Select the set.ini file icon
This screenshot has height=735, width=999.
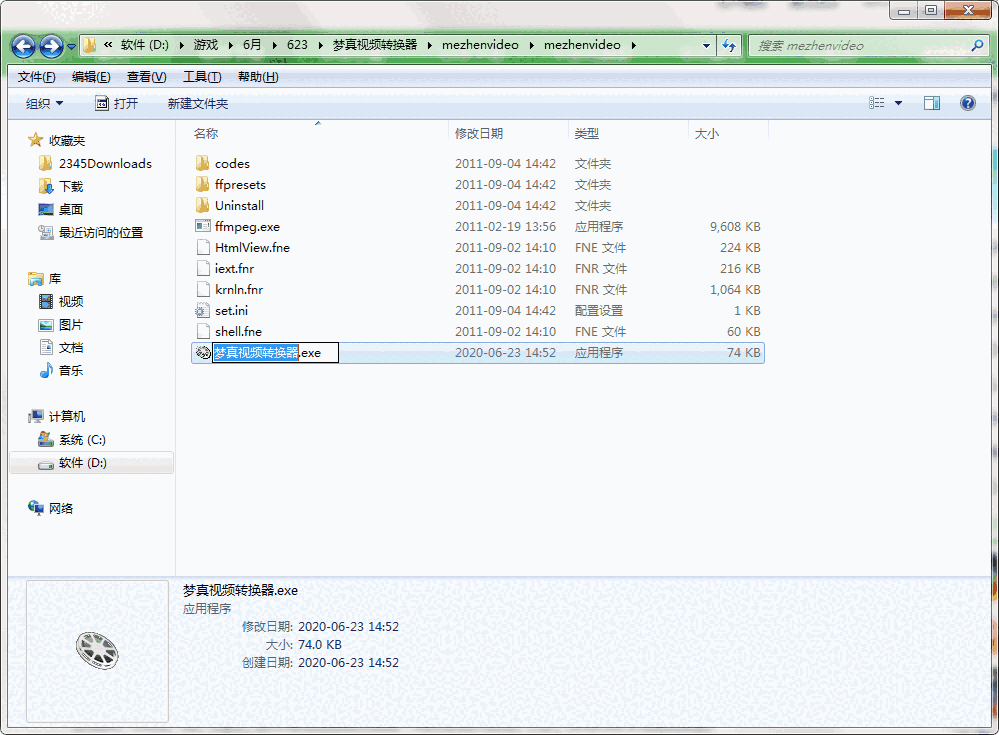(203, 310)
